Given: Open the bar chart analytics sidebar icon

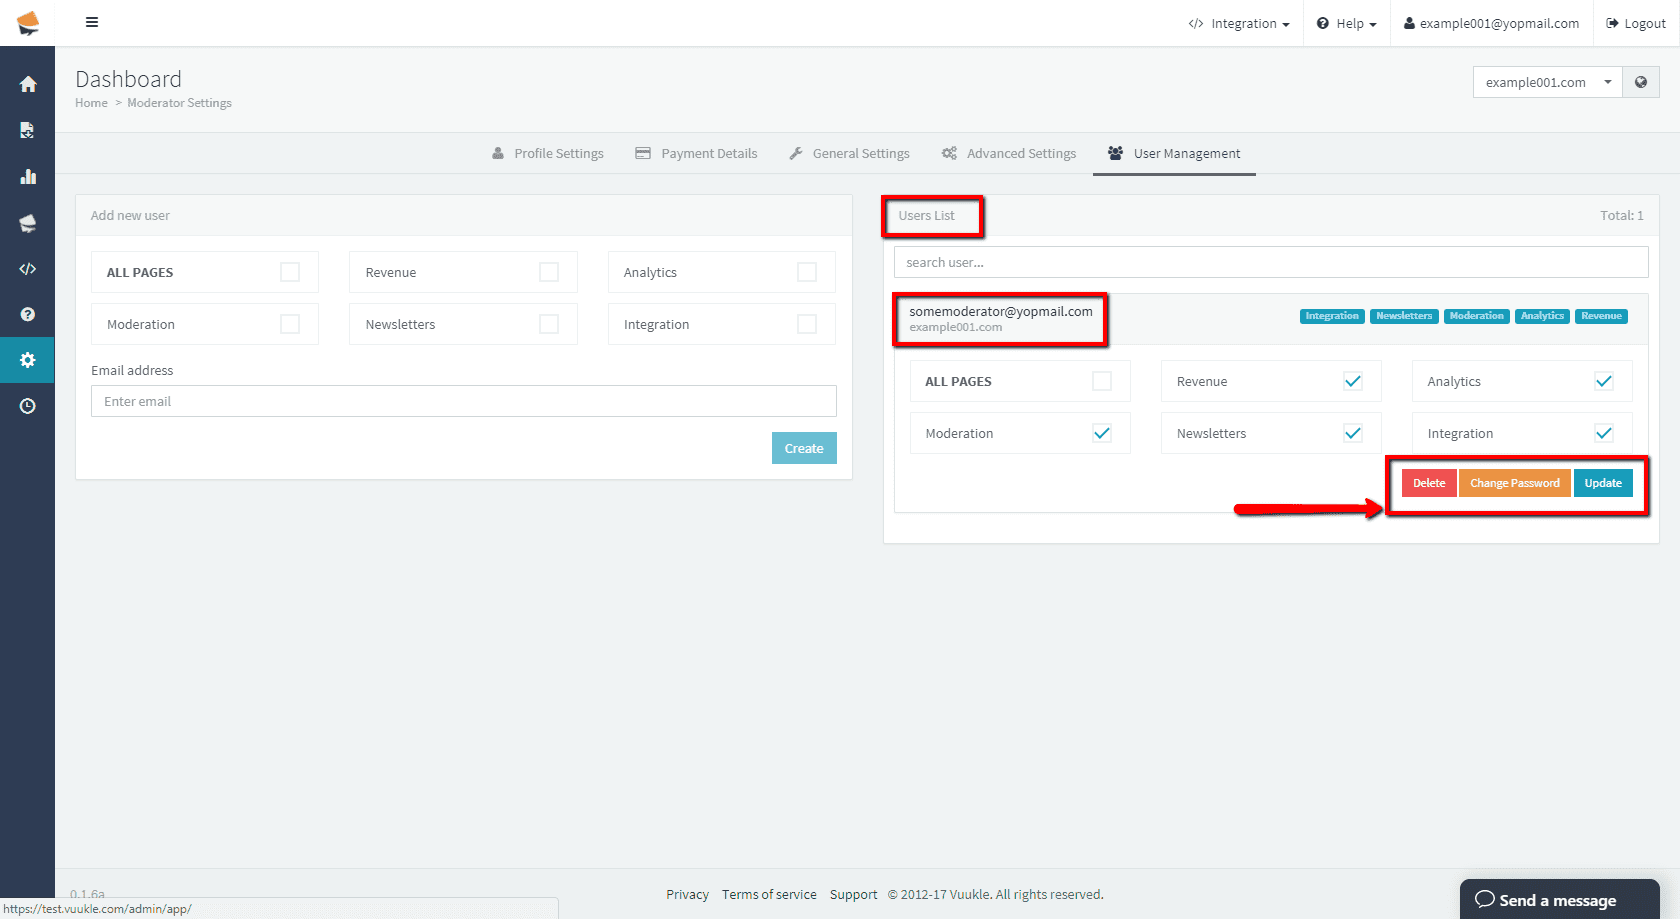Looking at the screenshot, I should pyautogui.click(x=28, y=177).
